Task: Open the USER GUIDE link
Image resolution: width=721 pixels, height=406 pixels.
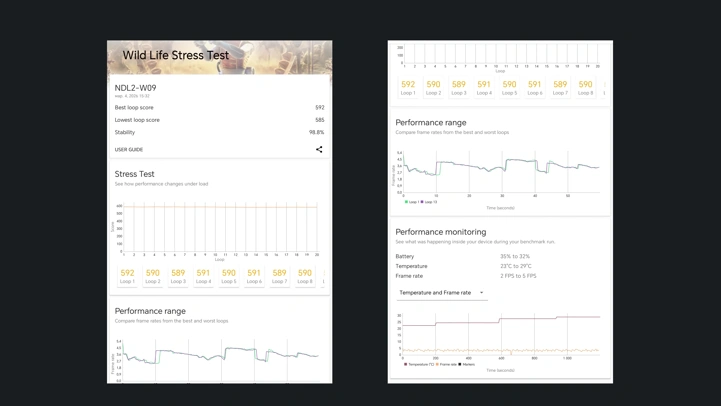Action: click(129, 149)
